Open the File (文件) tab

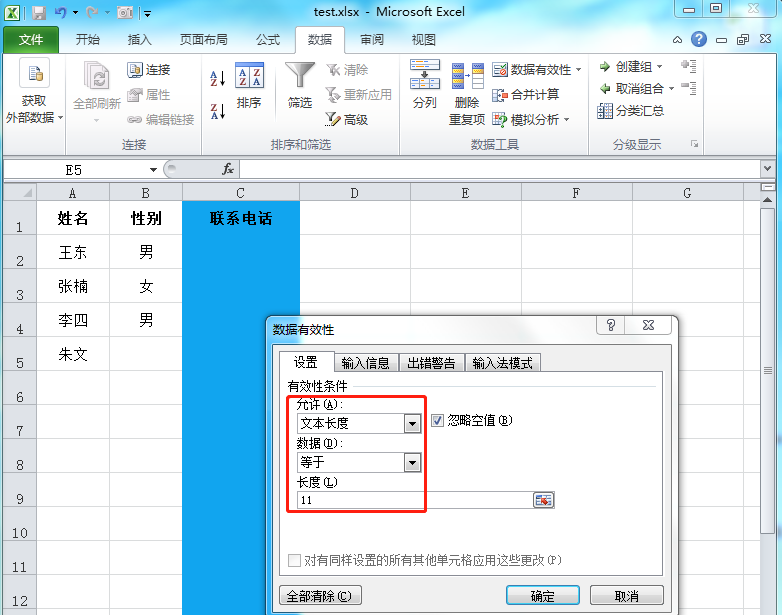click(31, 39)
